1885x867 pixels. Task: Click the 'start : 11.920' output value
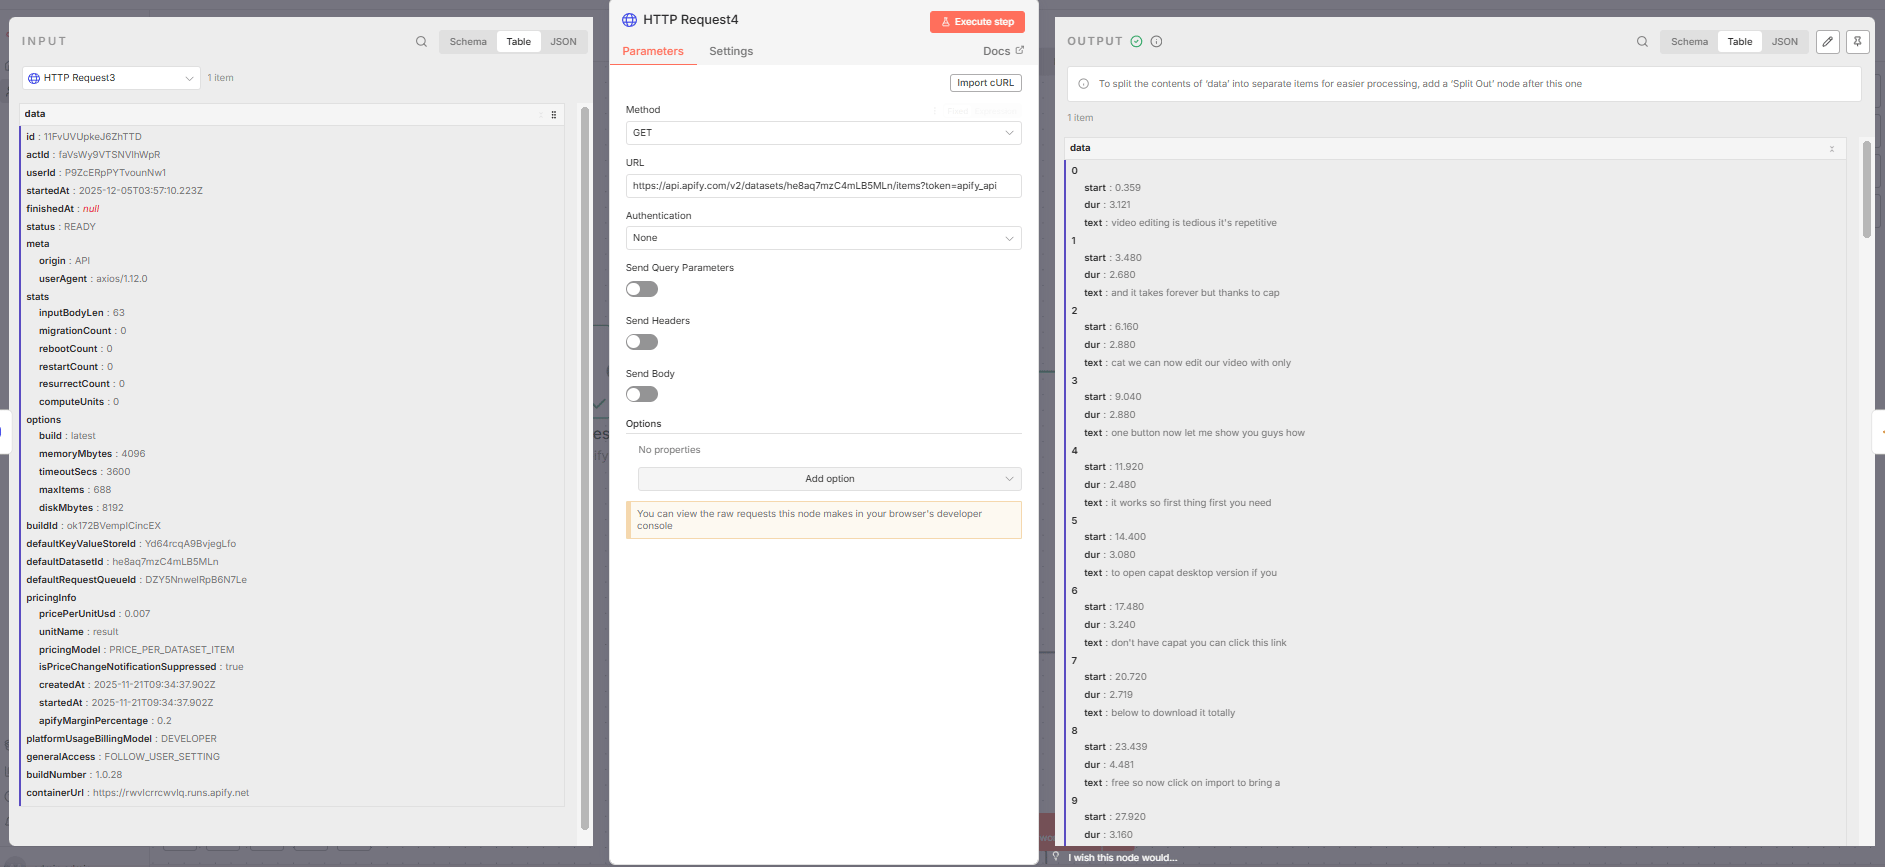(x=1114, y=467)
